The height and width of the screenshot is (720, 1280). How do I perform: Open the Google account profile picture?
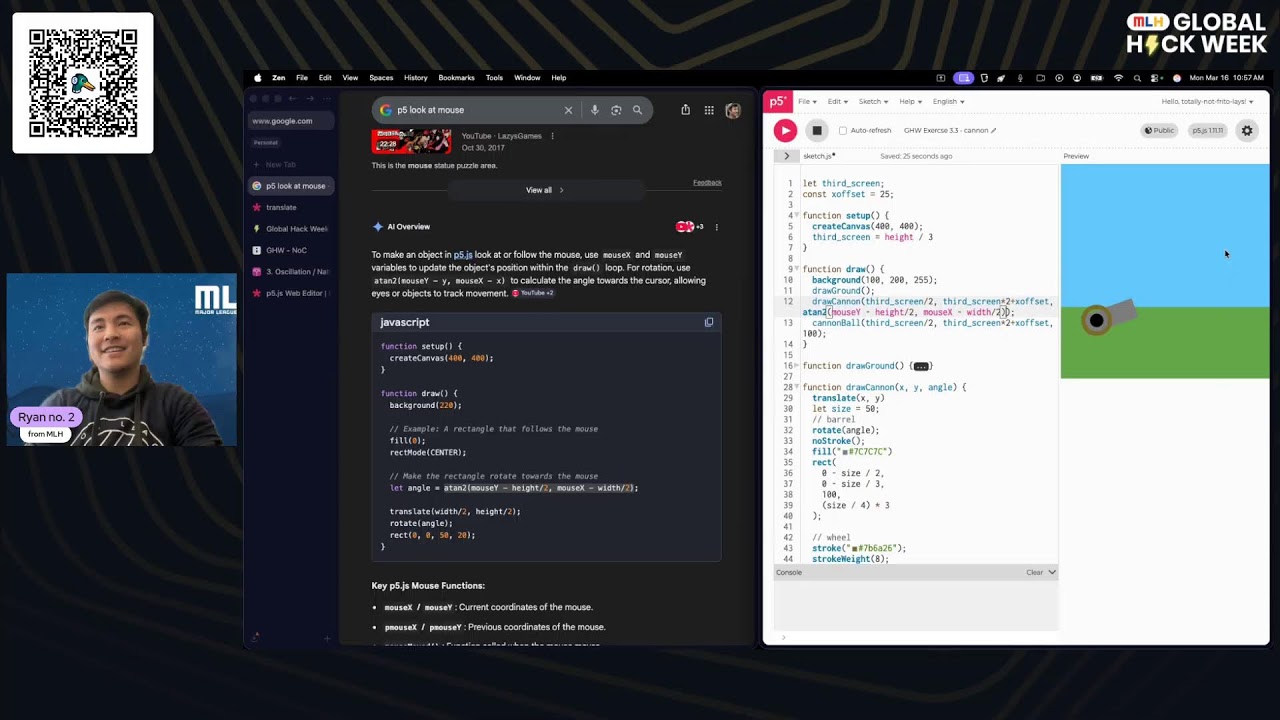(x=733, y=110)
